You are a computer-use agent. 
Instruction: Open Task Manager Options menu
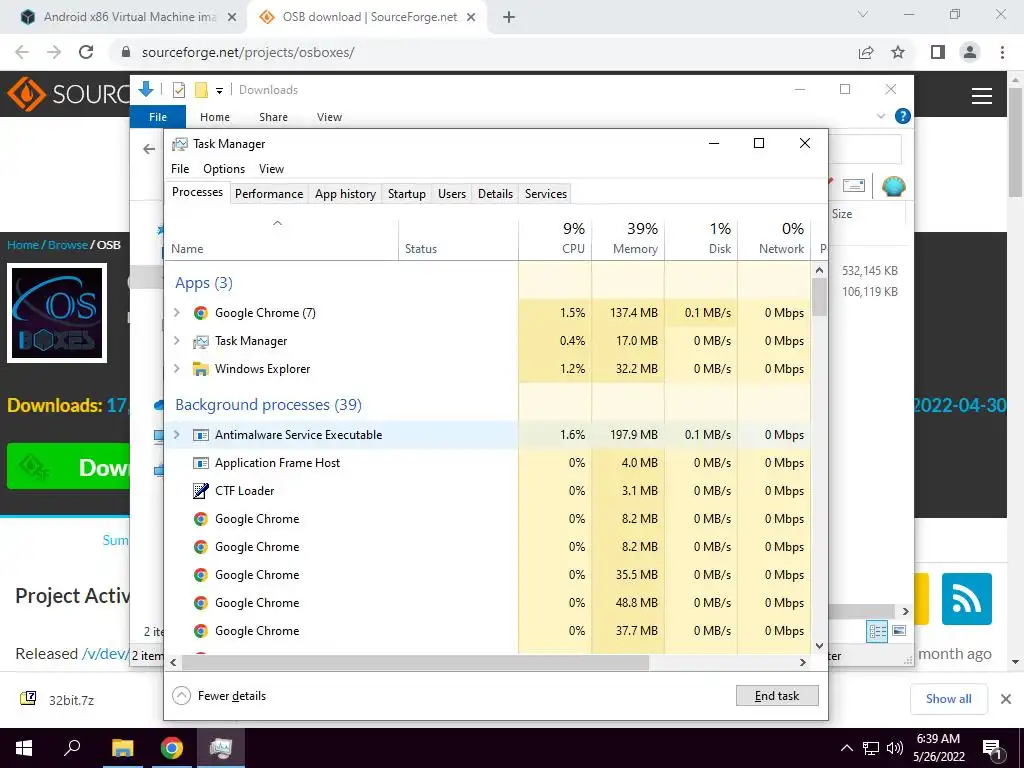(x=224, y=169)
